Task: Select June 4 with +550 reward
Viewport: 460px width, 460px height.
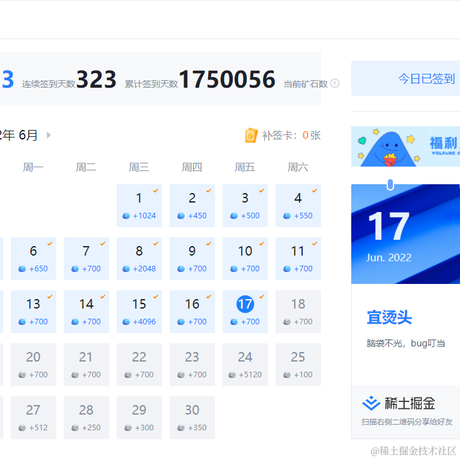Action: 298,206
